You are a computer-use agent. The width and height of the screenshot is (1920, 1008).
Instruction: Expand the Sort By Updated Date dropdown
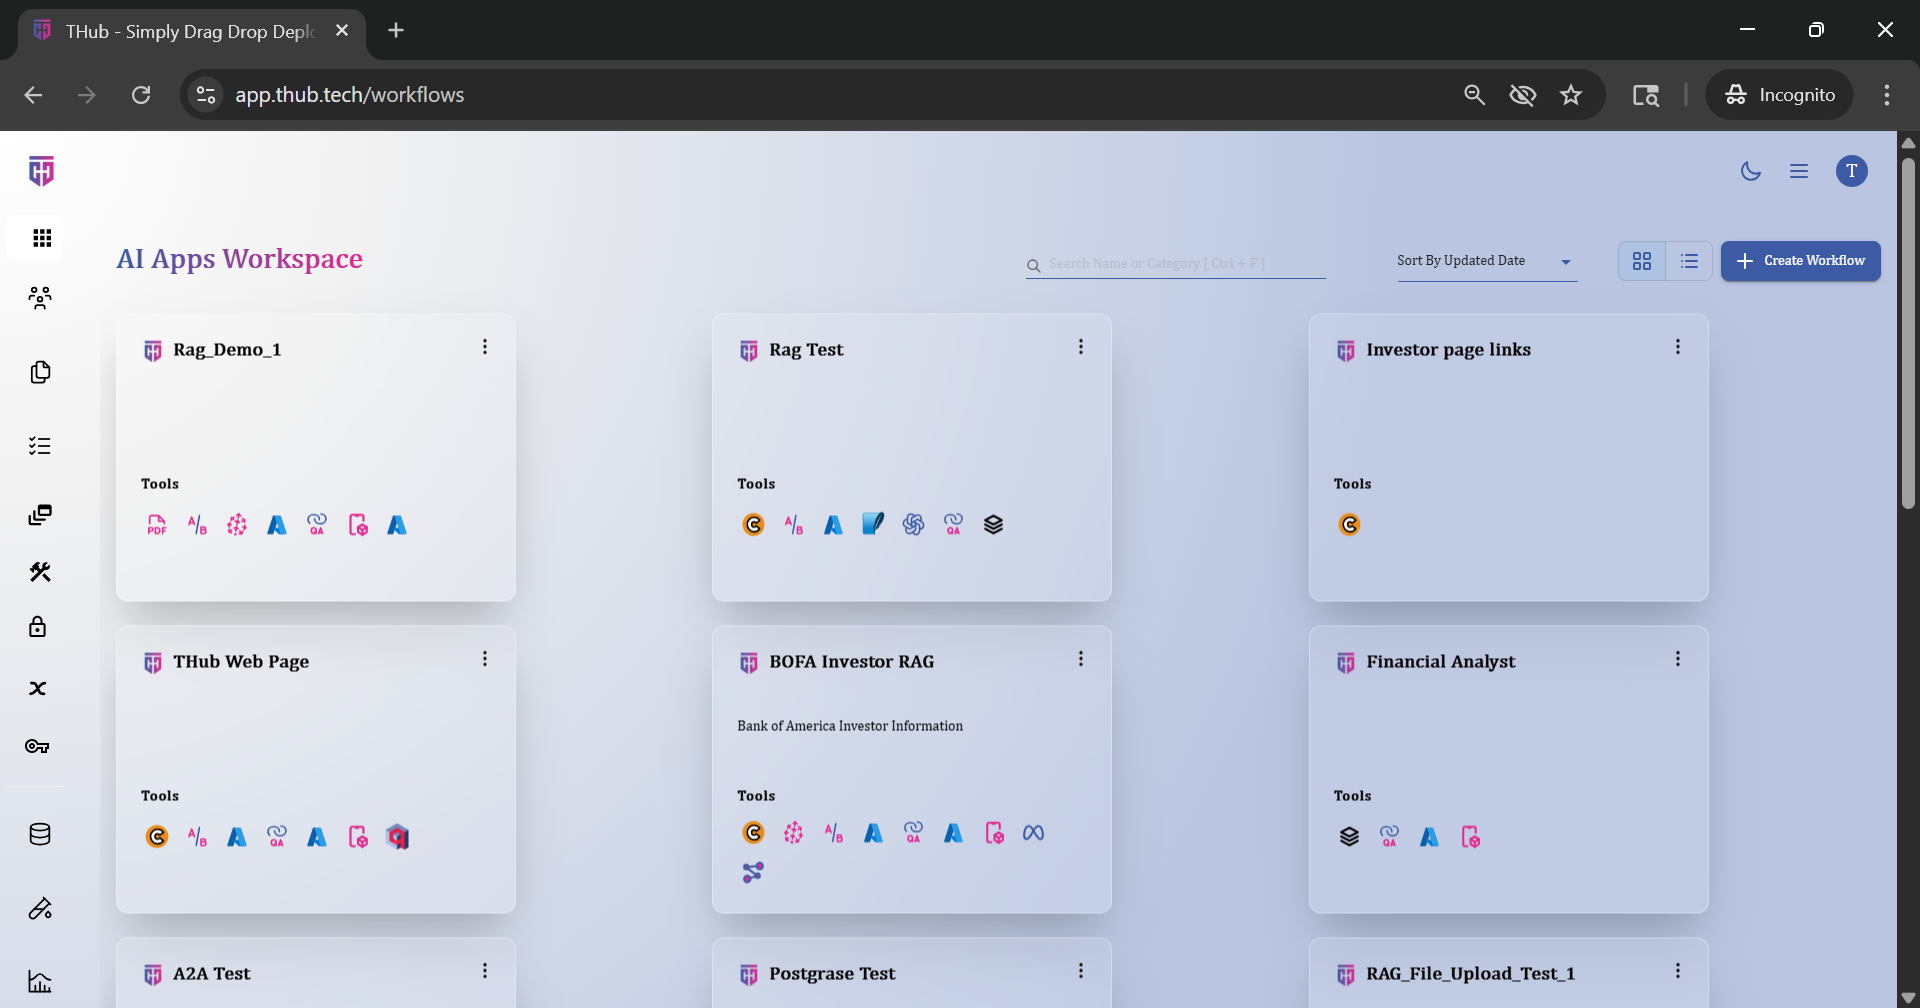click(1486, 261)
